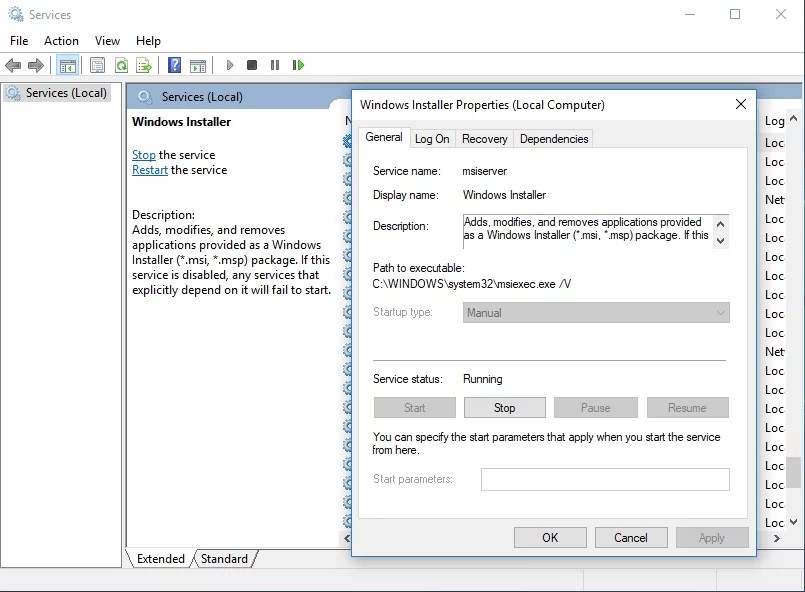Click the Services (Local) header magnifier icon
The width and height of the screenshot is (805, 592).
tap(145, 97)
